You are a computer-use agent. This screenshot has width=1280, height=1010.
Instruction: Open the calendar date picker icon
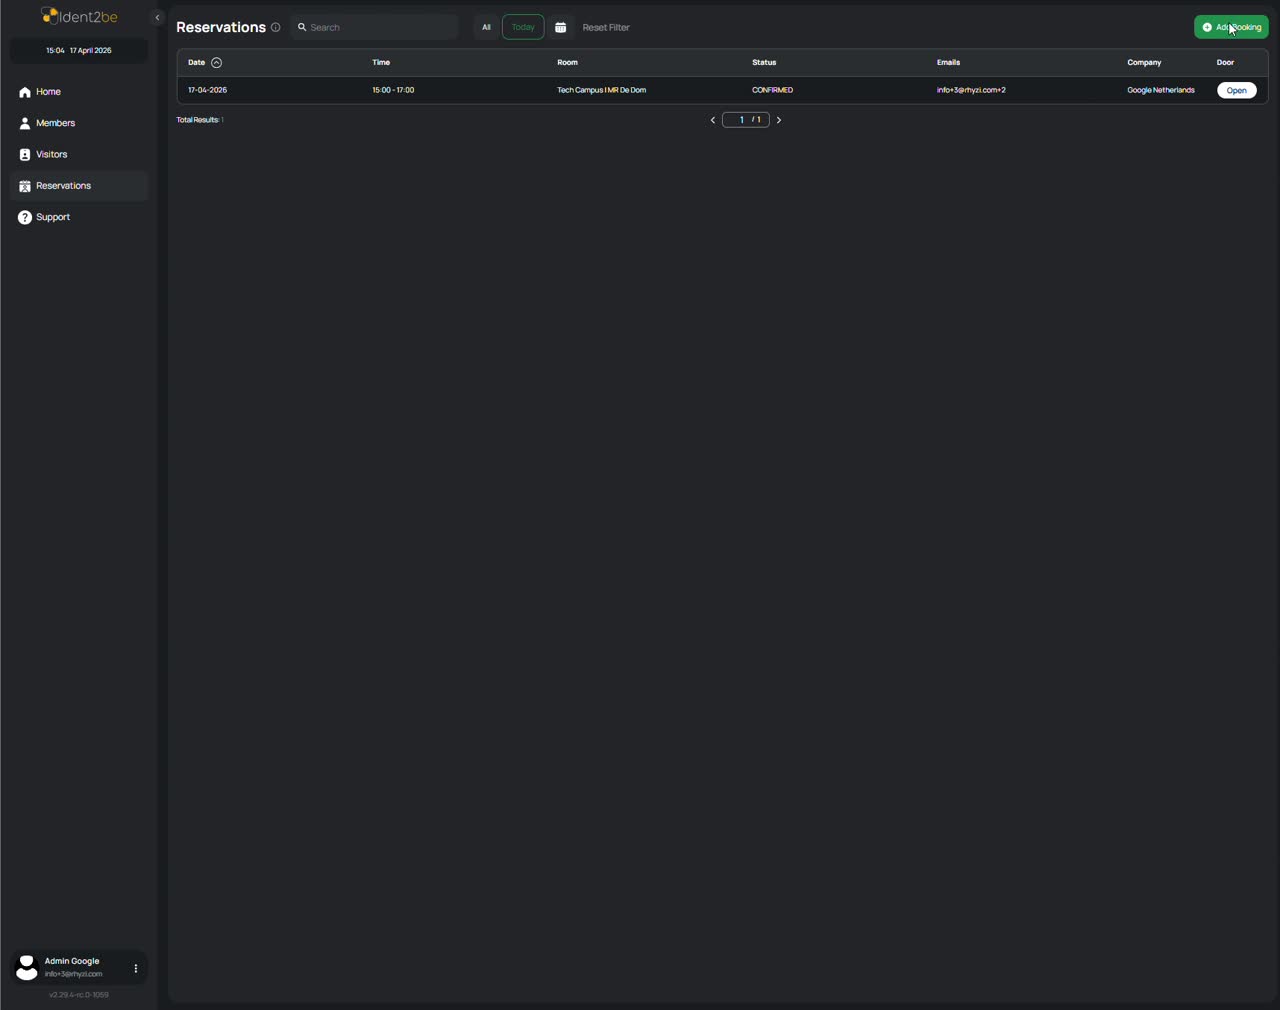tap(561, 28)
